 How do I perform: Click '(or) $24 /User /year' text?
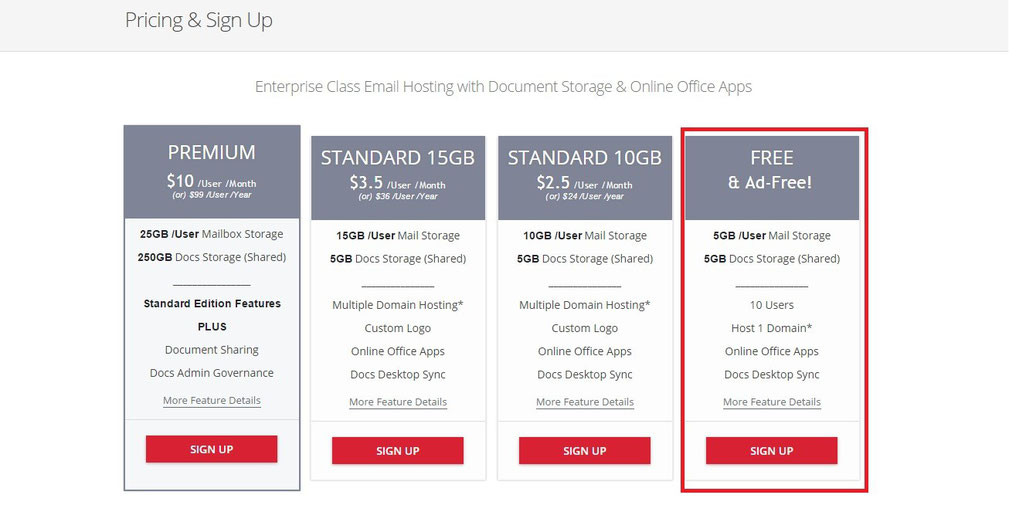pyautogui.click(x=585, y=196)
